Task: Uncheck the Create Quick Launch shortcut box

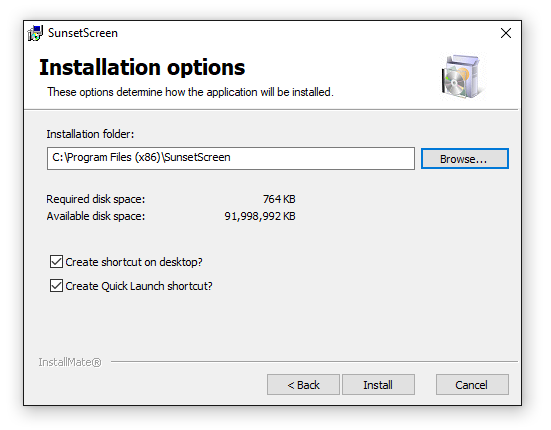Action: point(56,286)
